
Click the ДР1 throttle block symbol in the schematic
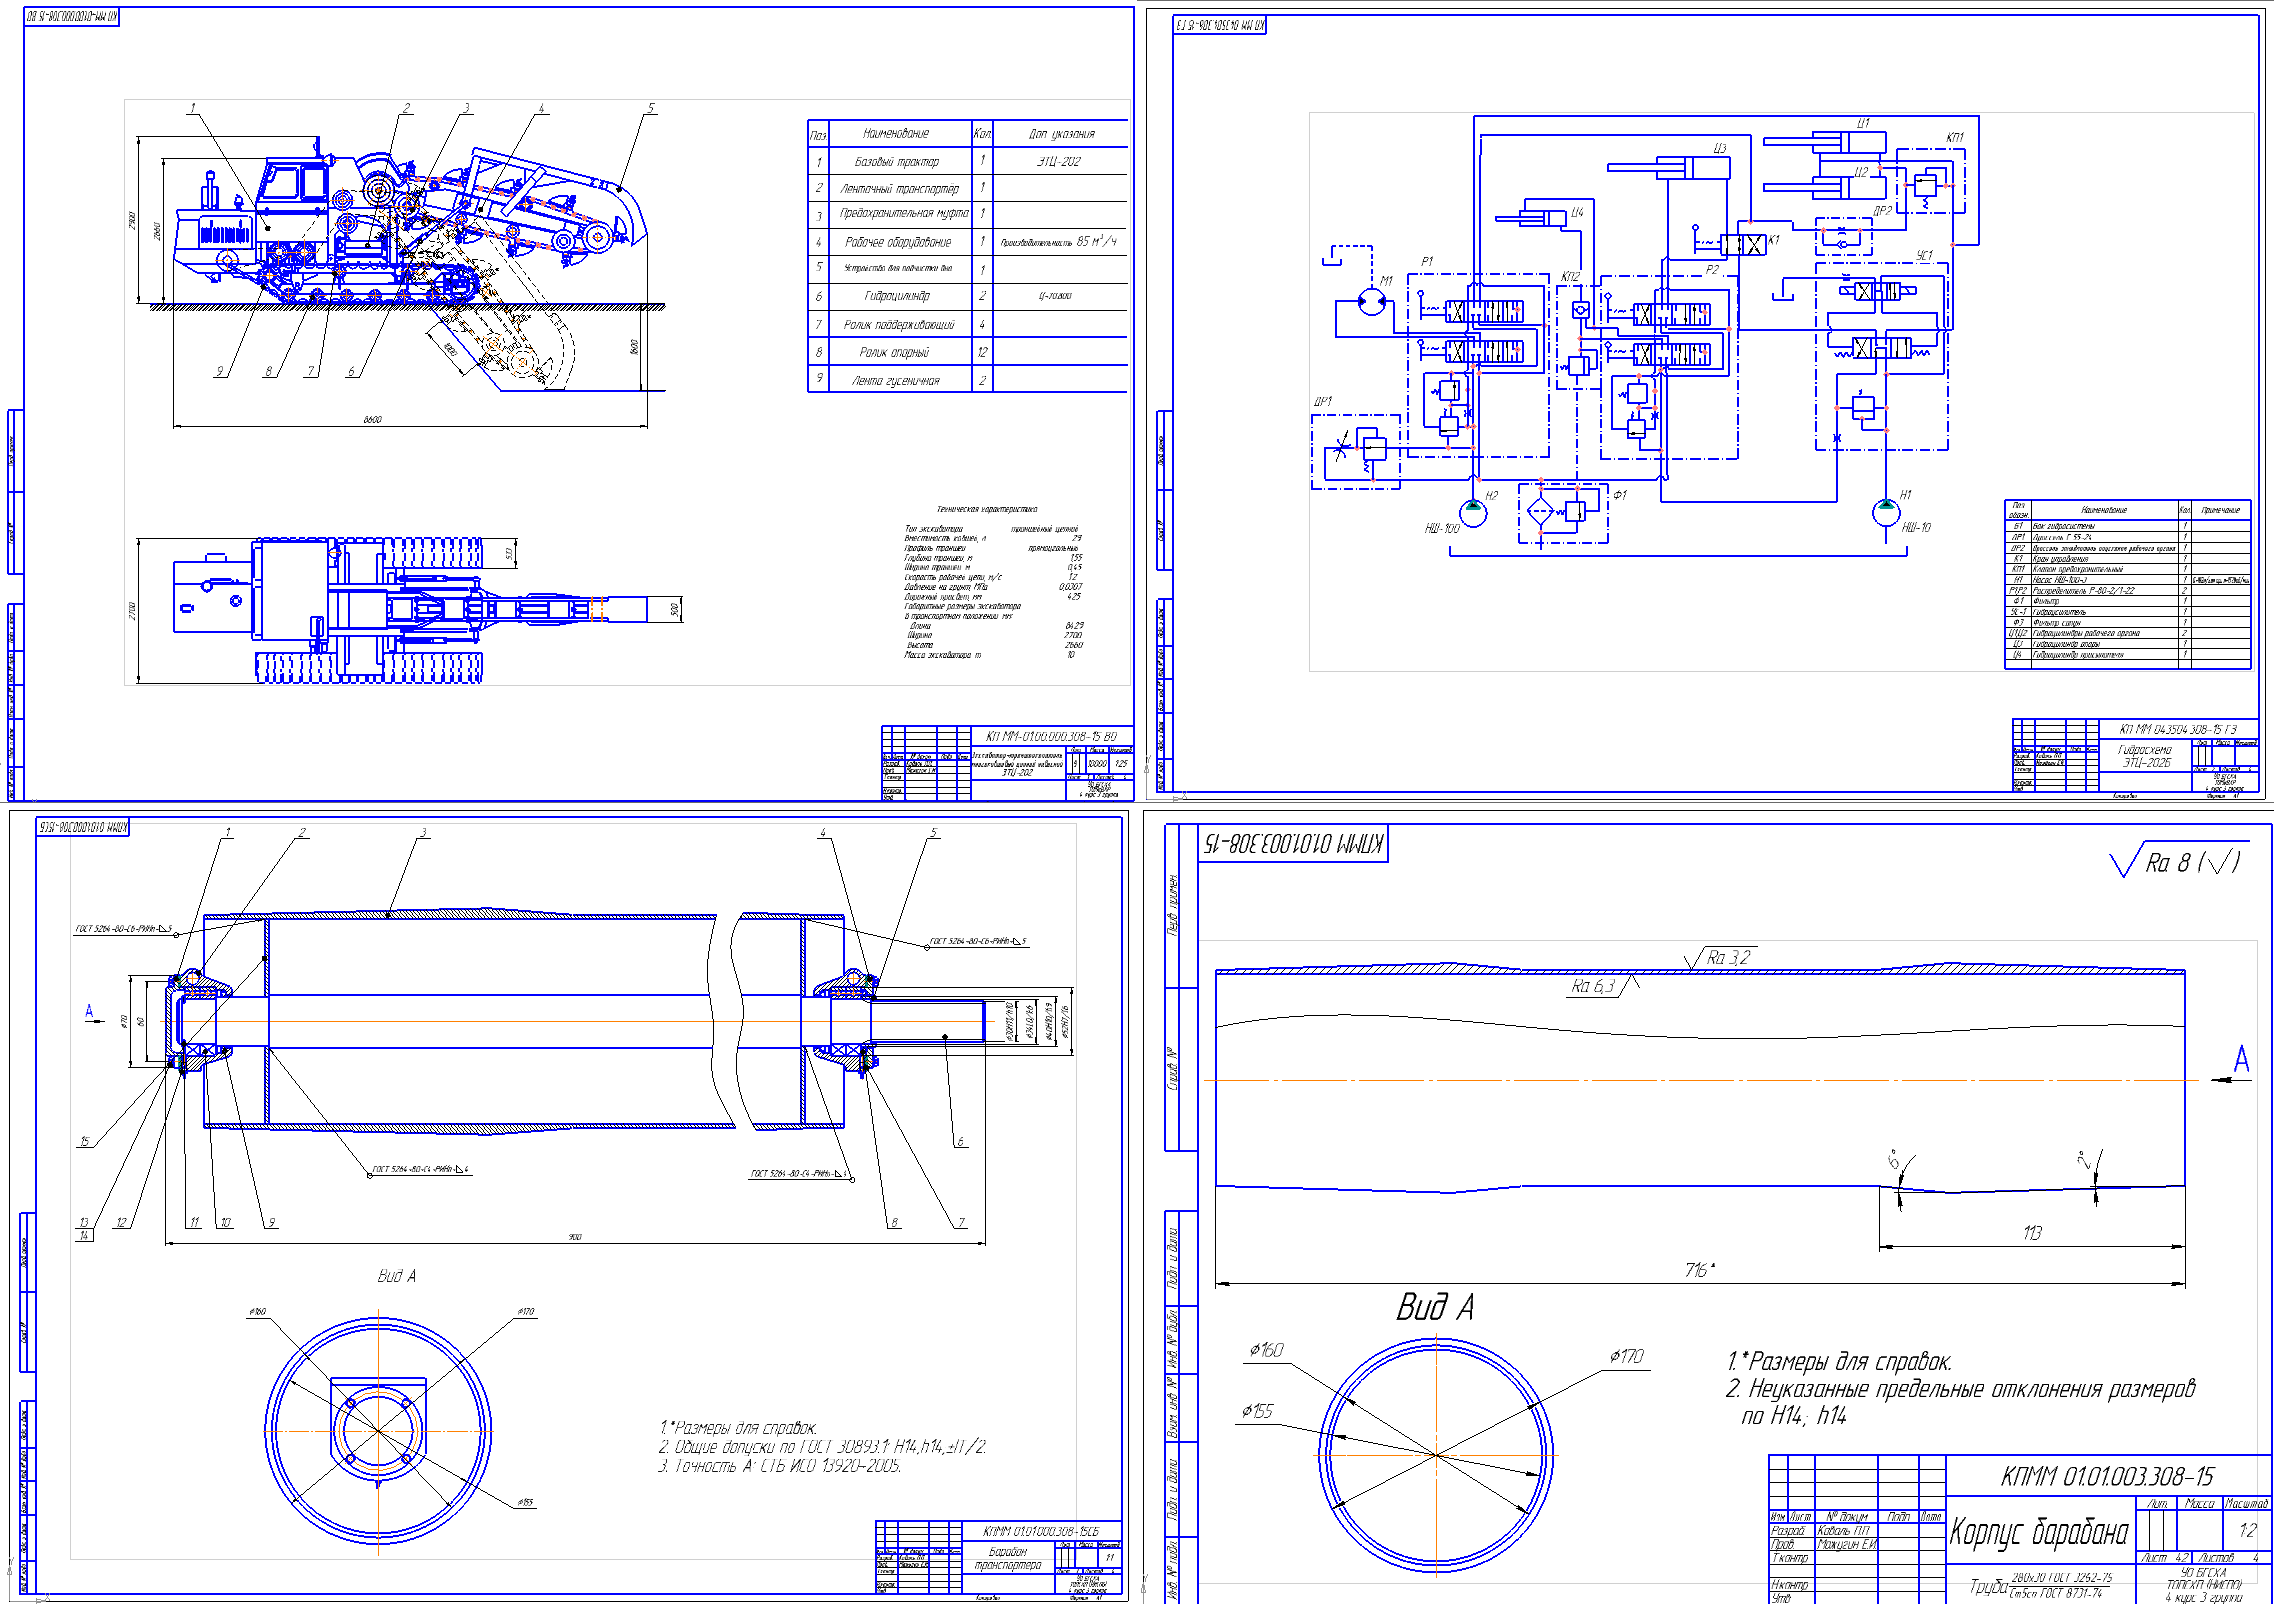click(1356, 452)
